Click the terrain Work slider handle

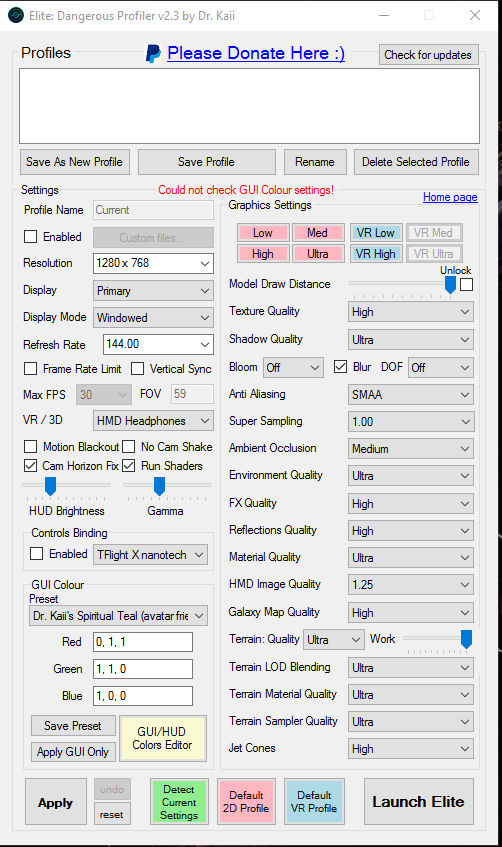click(x=466, y=639)
